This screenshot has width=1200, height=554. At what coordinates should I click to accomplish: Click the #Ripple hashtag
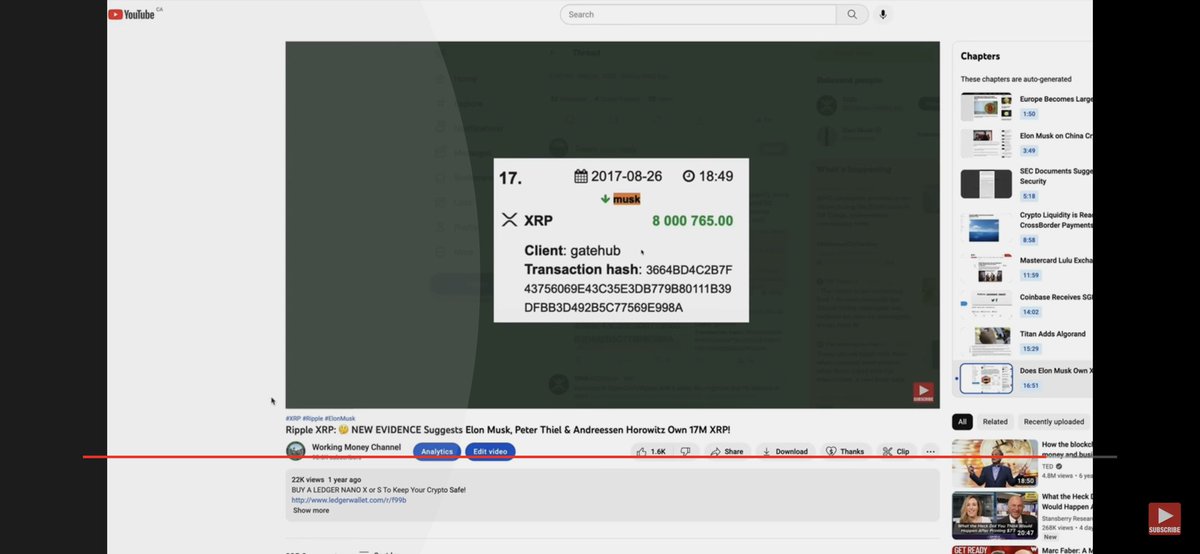(x=313, y=418)
